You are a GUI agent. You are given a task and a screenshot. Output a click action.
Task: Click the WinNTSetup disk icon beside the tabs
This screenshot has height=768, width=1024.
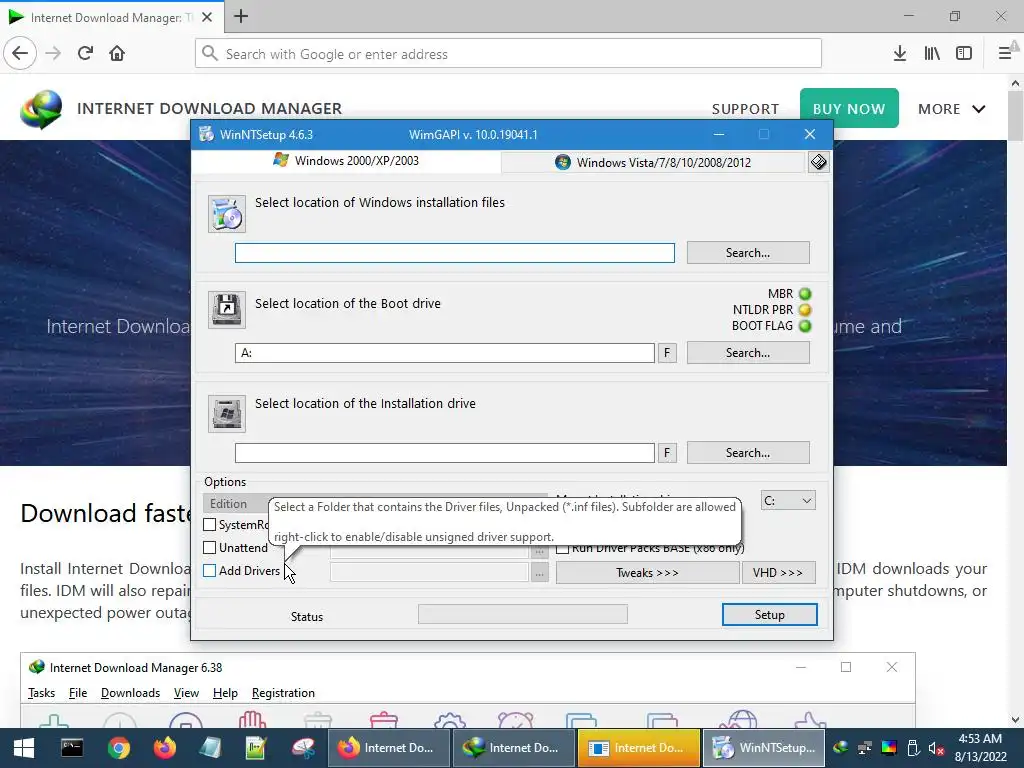(818, 162)
